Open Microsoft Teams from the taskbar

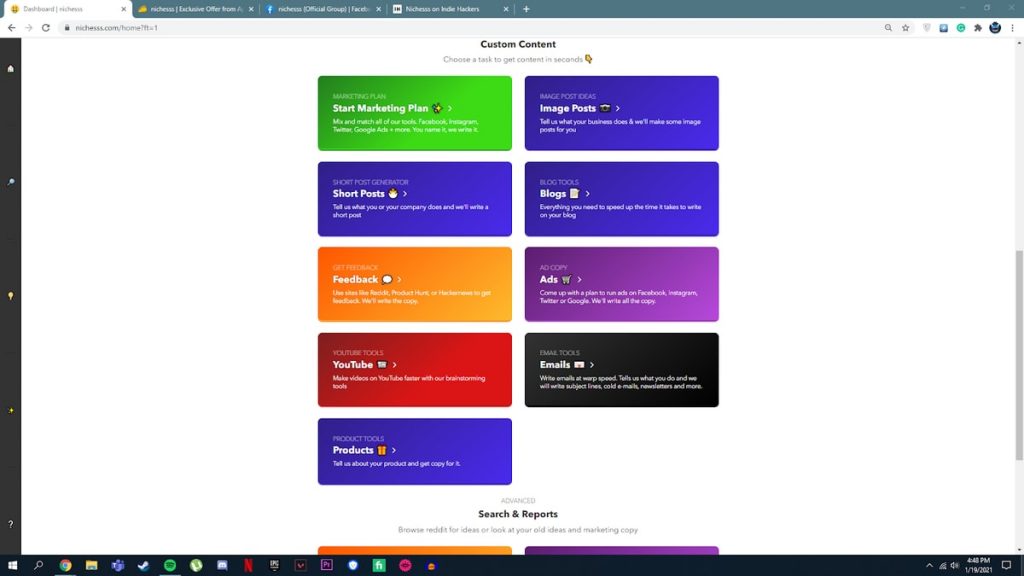click(118, 565)
